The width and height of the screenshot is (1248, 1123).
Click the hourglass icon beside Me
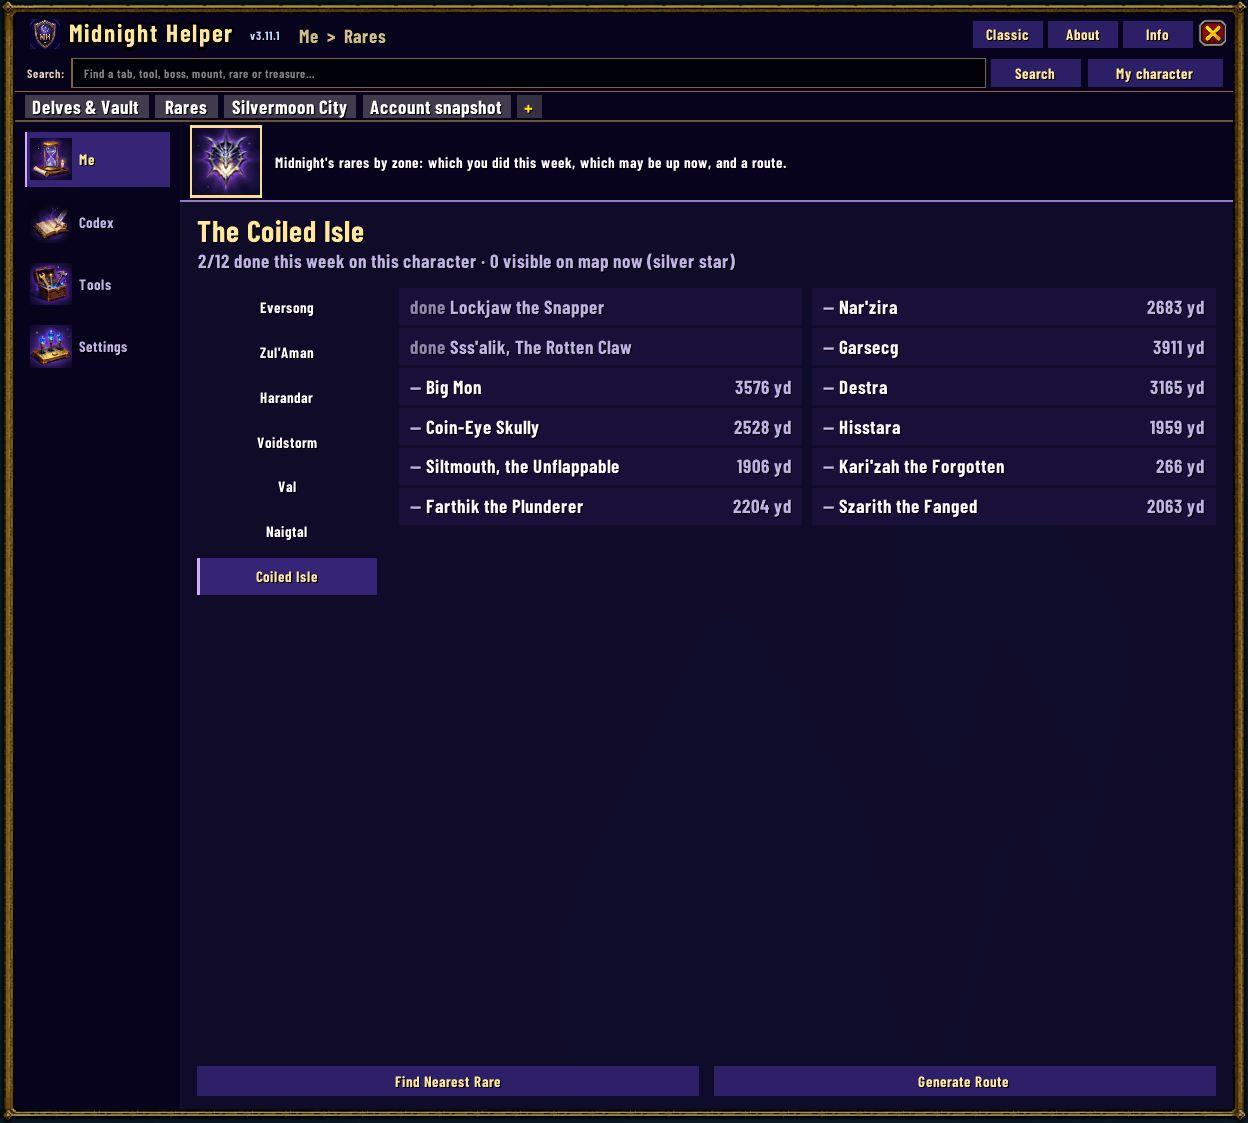tap(50, 160)
